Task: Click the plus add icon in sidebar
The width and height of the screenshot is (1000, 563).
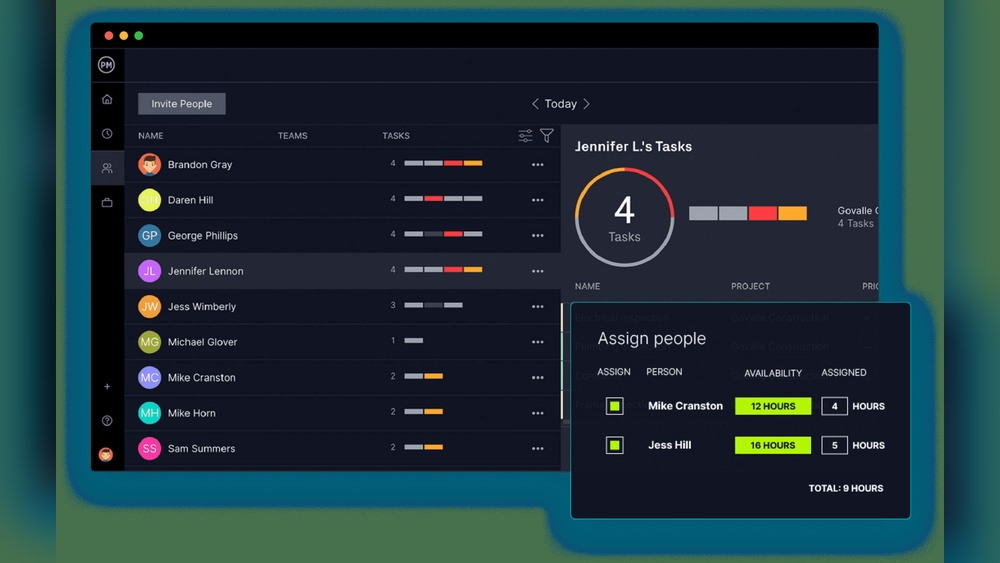Action: tap(107, 387)
